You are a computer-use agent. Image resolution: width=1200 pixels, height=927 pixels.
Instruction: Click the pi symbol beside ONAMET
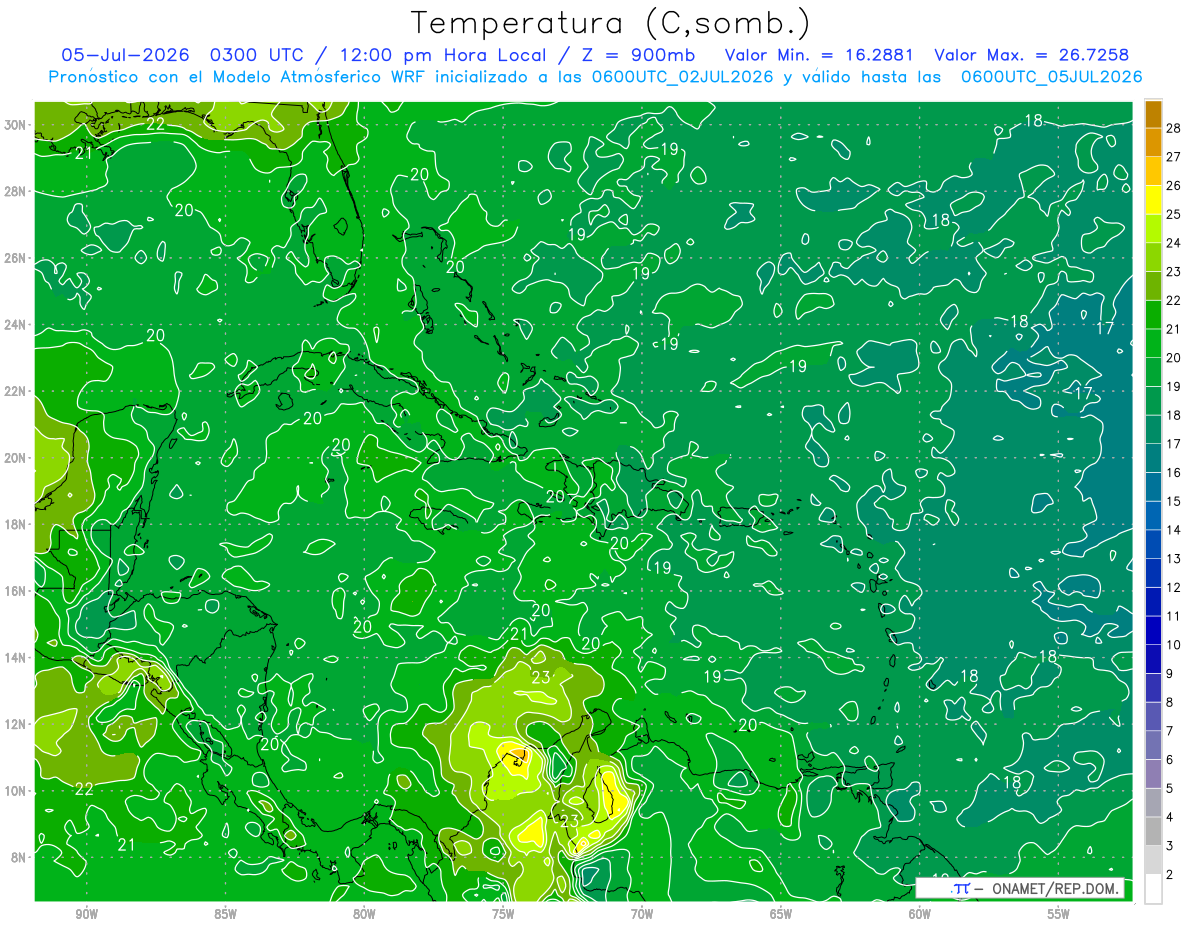tap(960, 888)
